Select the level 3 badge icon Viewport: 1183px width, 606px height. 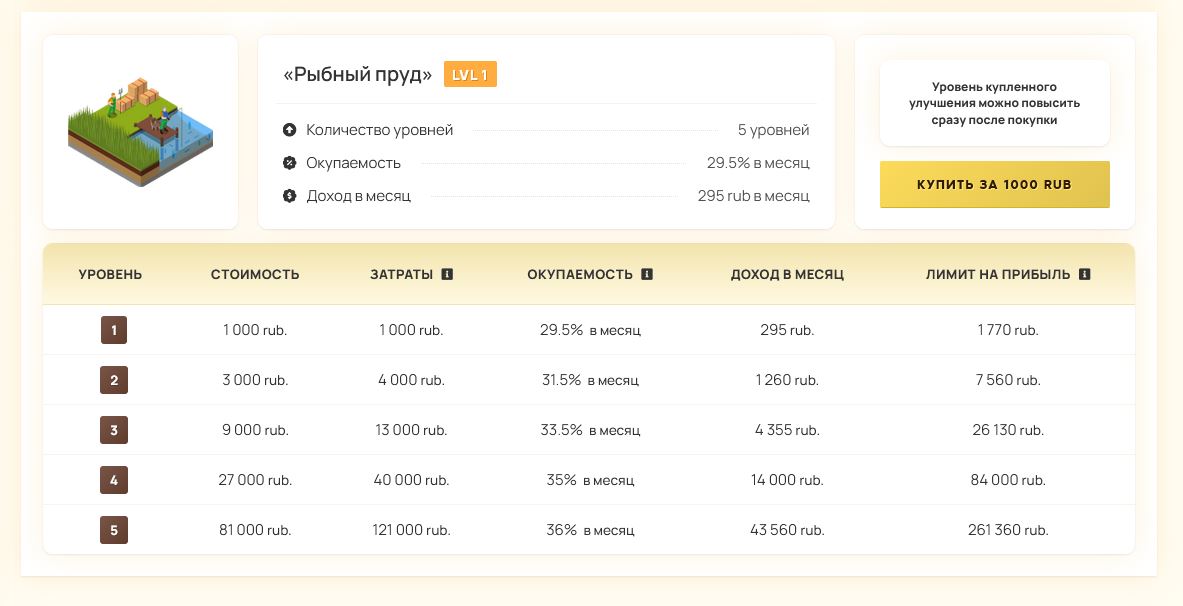[x=114, y=430]
